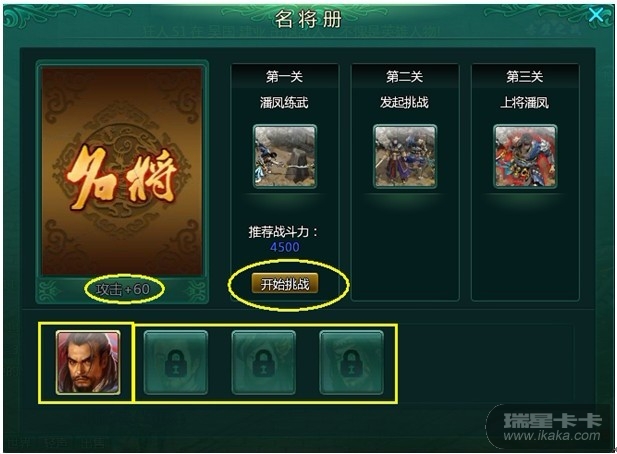
Task: Click the 开始挑战 button
Action: (284, 283)
